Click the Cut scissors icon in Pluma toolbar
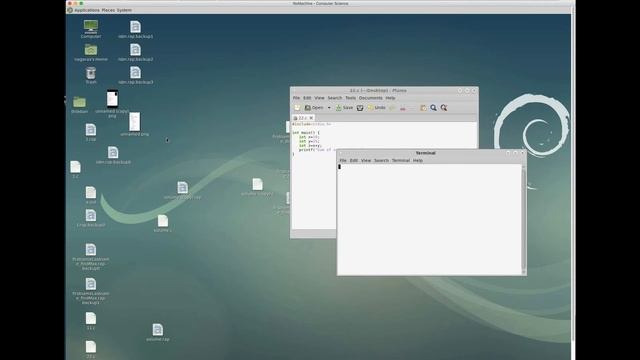Image resolution: width=640 pixels, height=360 pixels. tap(403, 108)
